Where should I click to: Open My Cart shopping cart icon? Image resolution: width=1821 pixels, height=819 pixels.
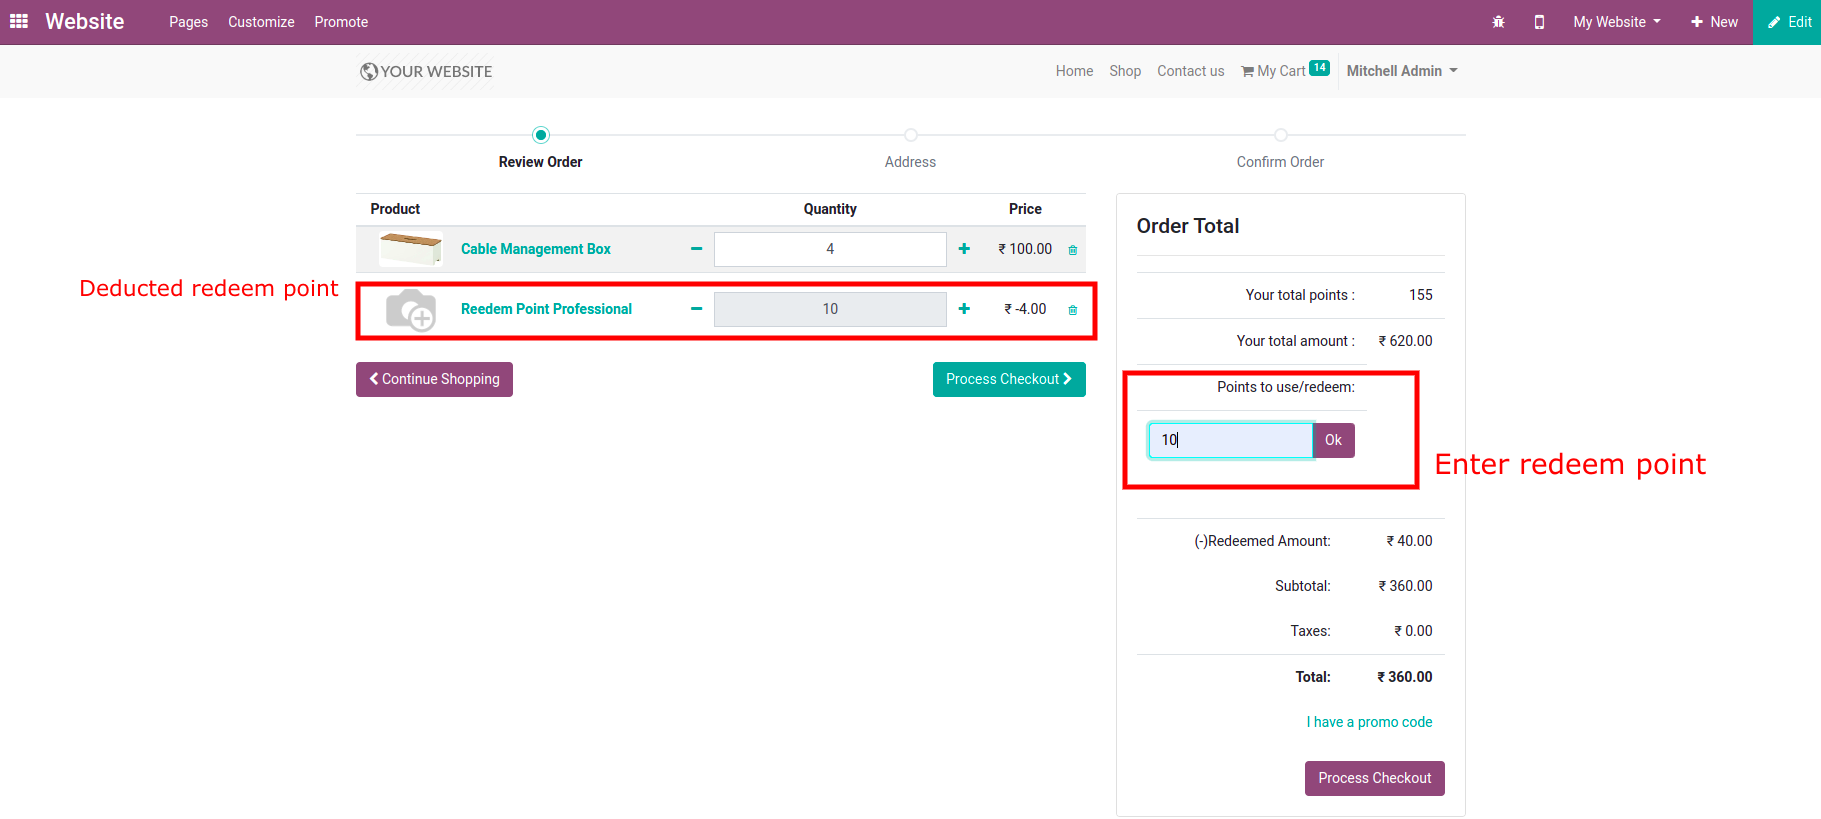(x=1248, y=71)
